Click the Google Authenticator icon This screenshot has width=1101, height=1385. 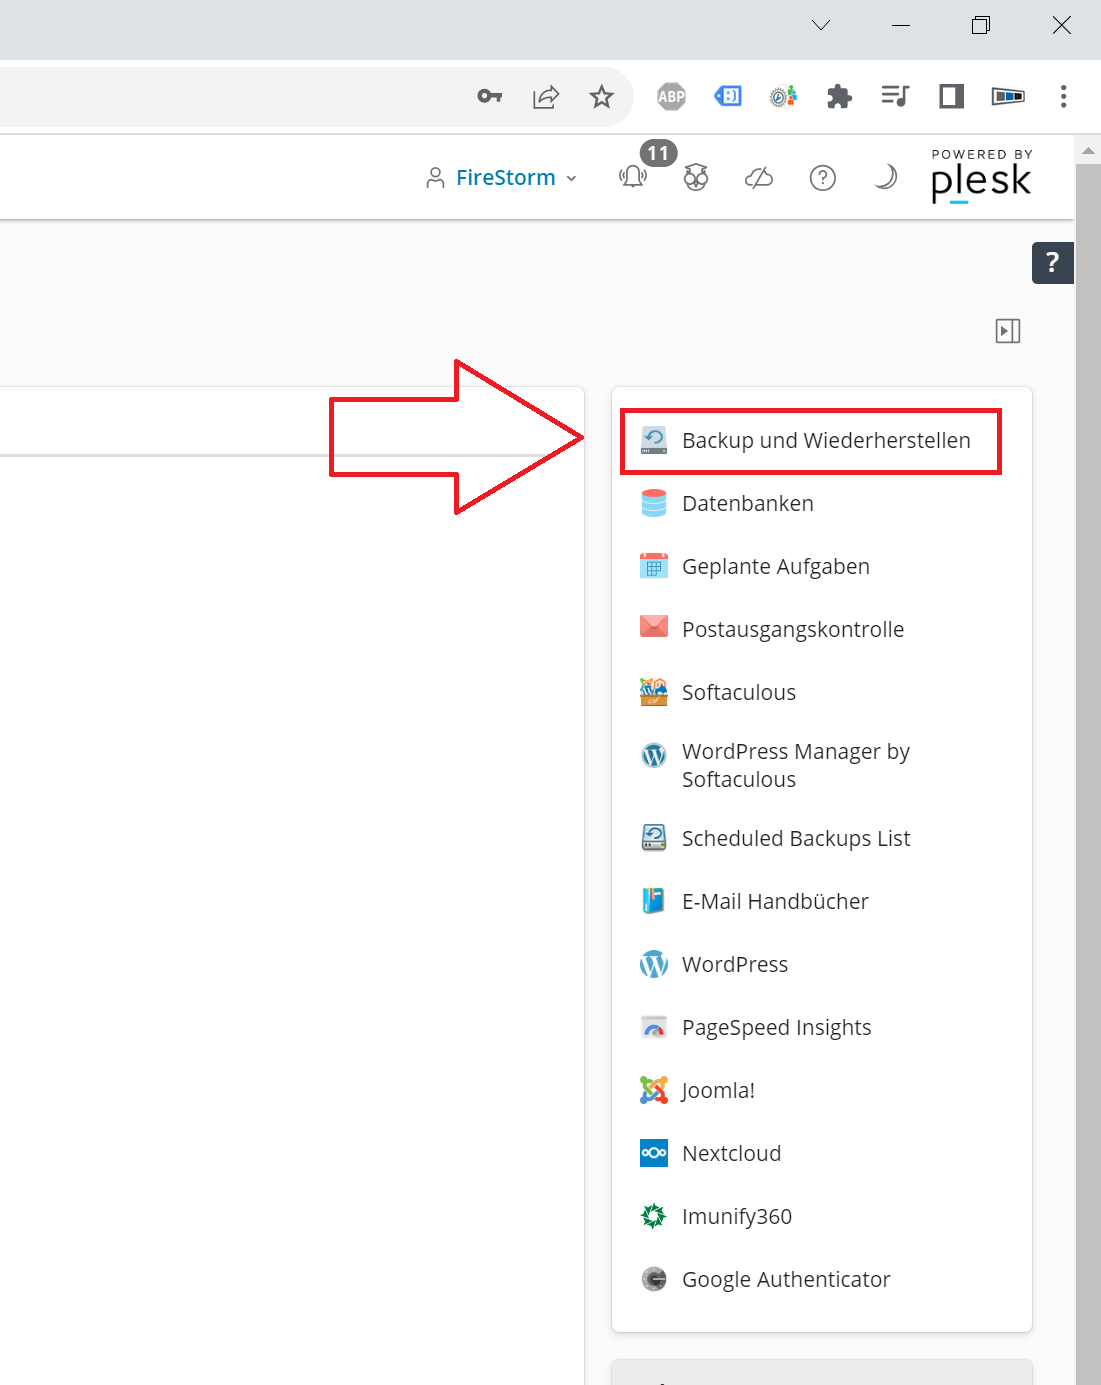pos(654,1279)
